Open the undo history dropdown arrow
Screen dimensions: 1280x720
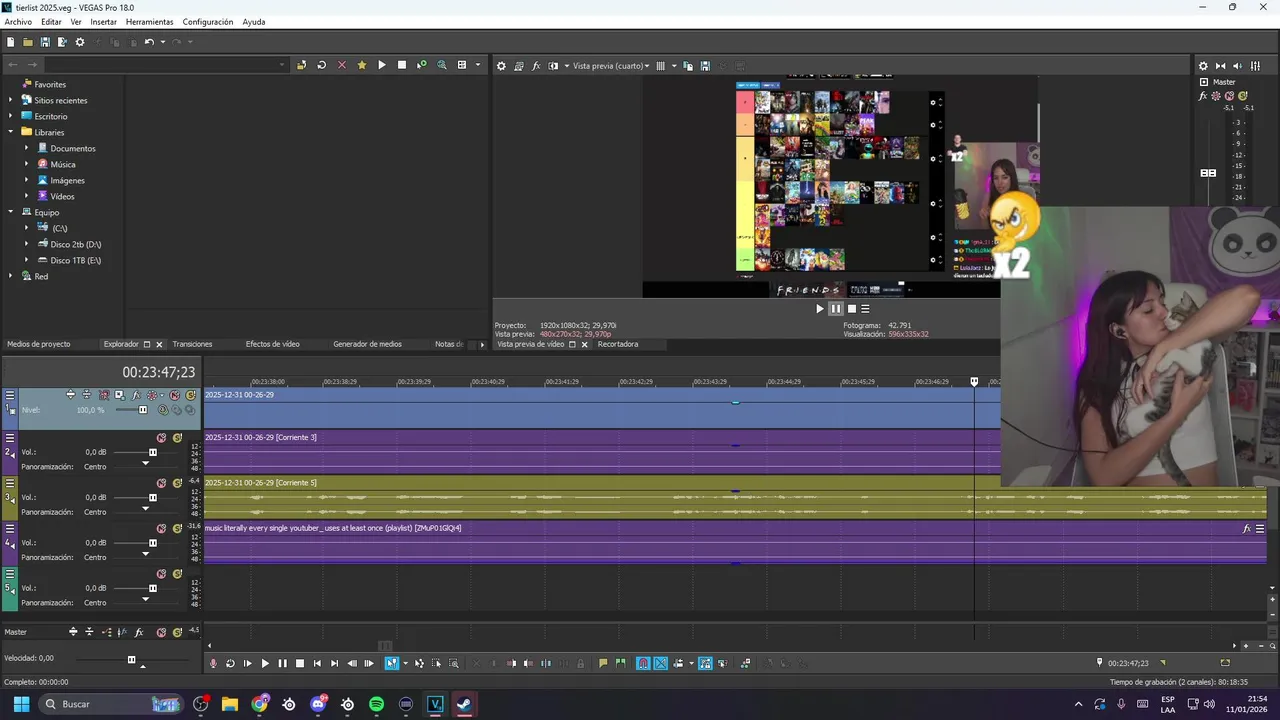coord(161,42)
